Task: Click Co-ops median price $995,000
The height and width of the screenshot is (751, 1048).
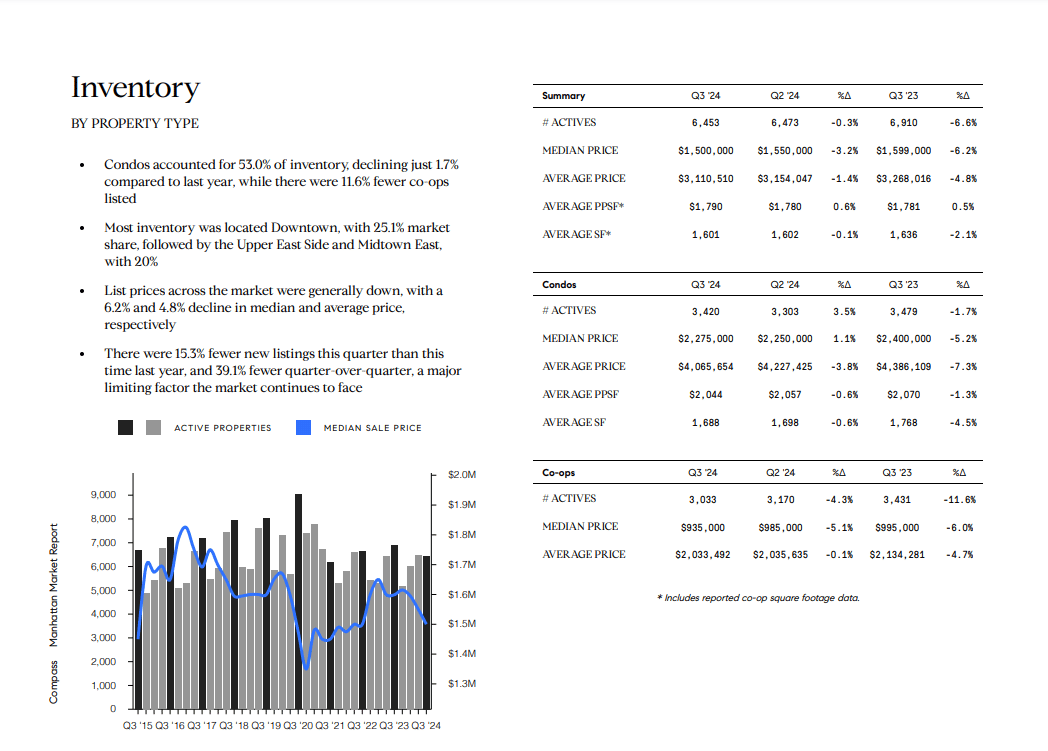Action: point(897,529)
